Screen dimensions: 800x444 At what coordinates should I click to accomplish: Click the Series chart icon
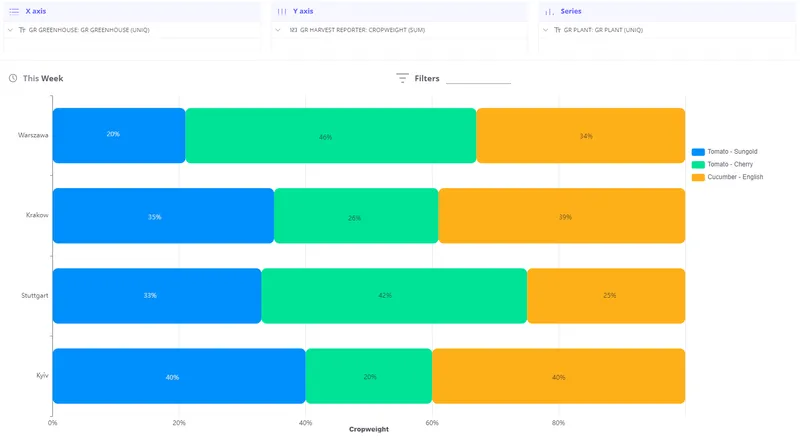point(549,11)
